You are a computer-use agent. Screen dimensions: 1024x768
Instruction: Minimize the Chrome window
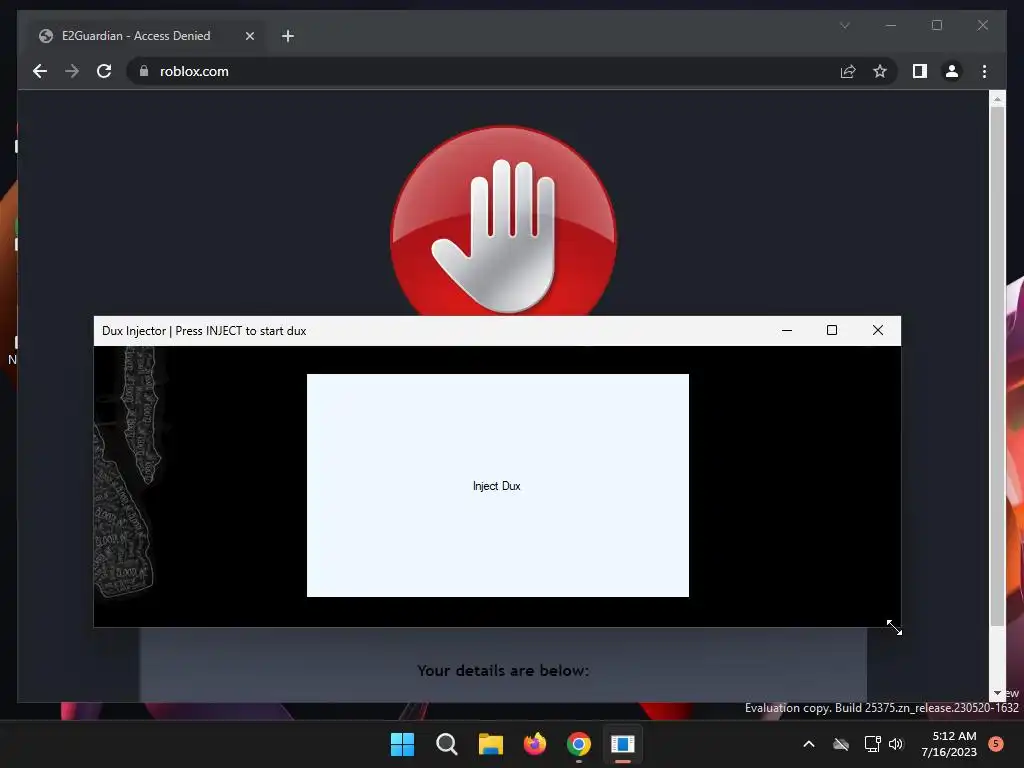891,25
